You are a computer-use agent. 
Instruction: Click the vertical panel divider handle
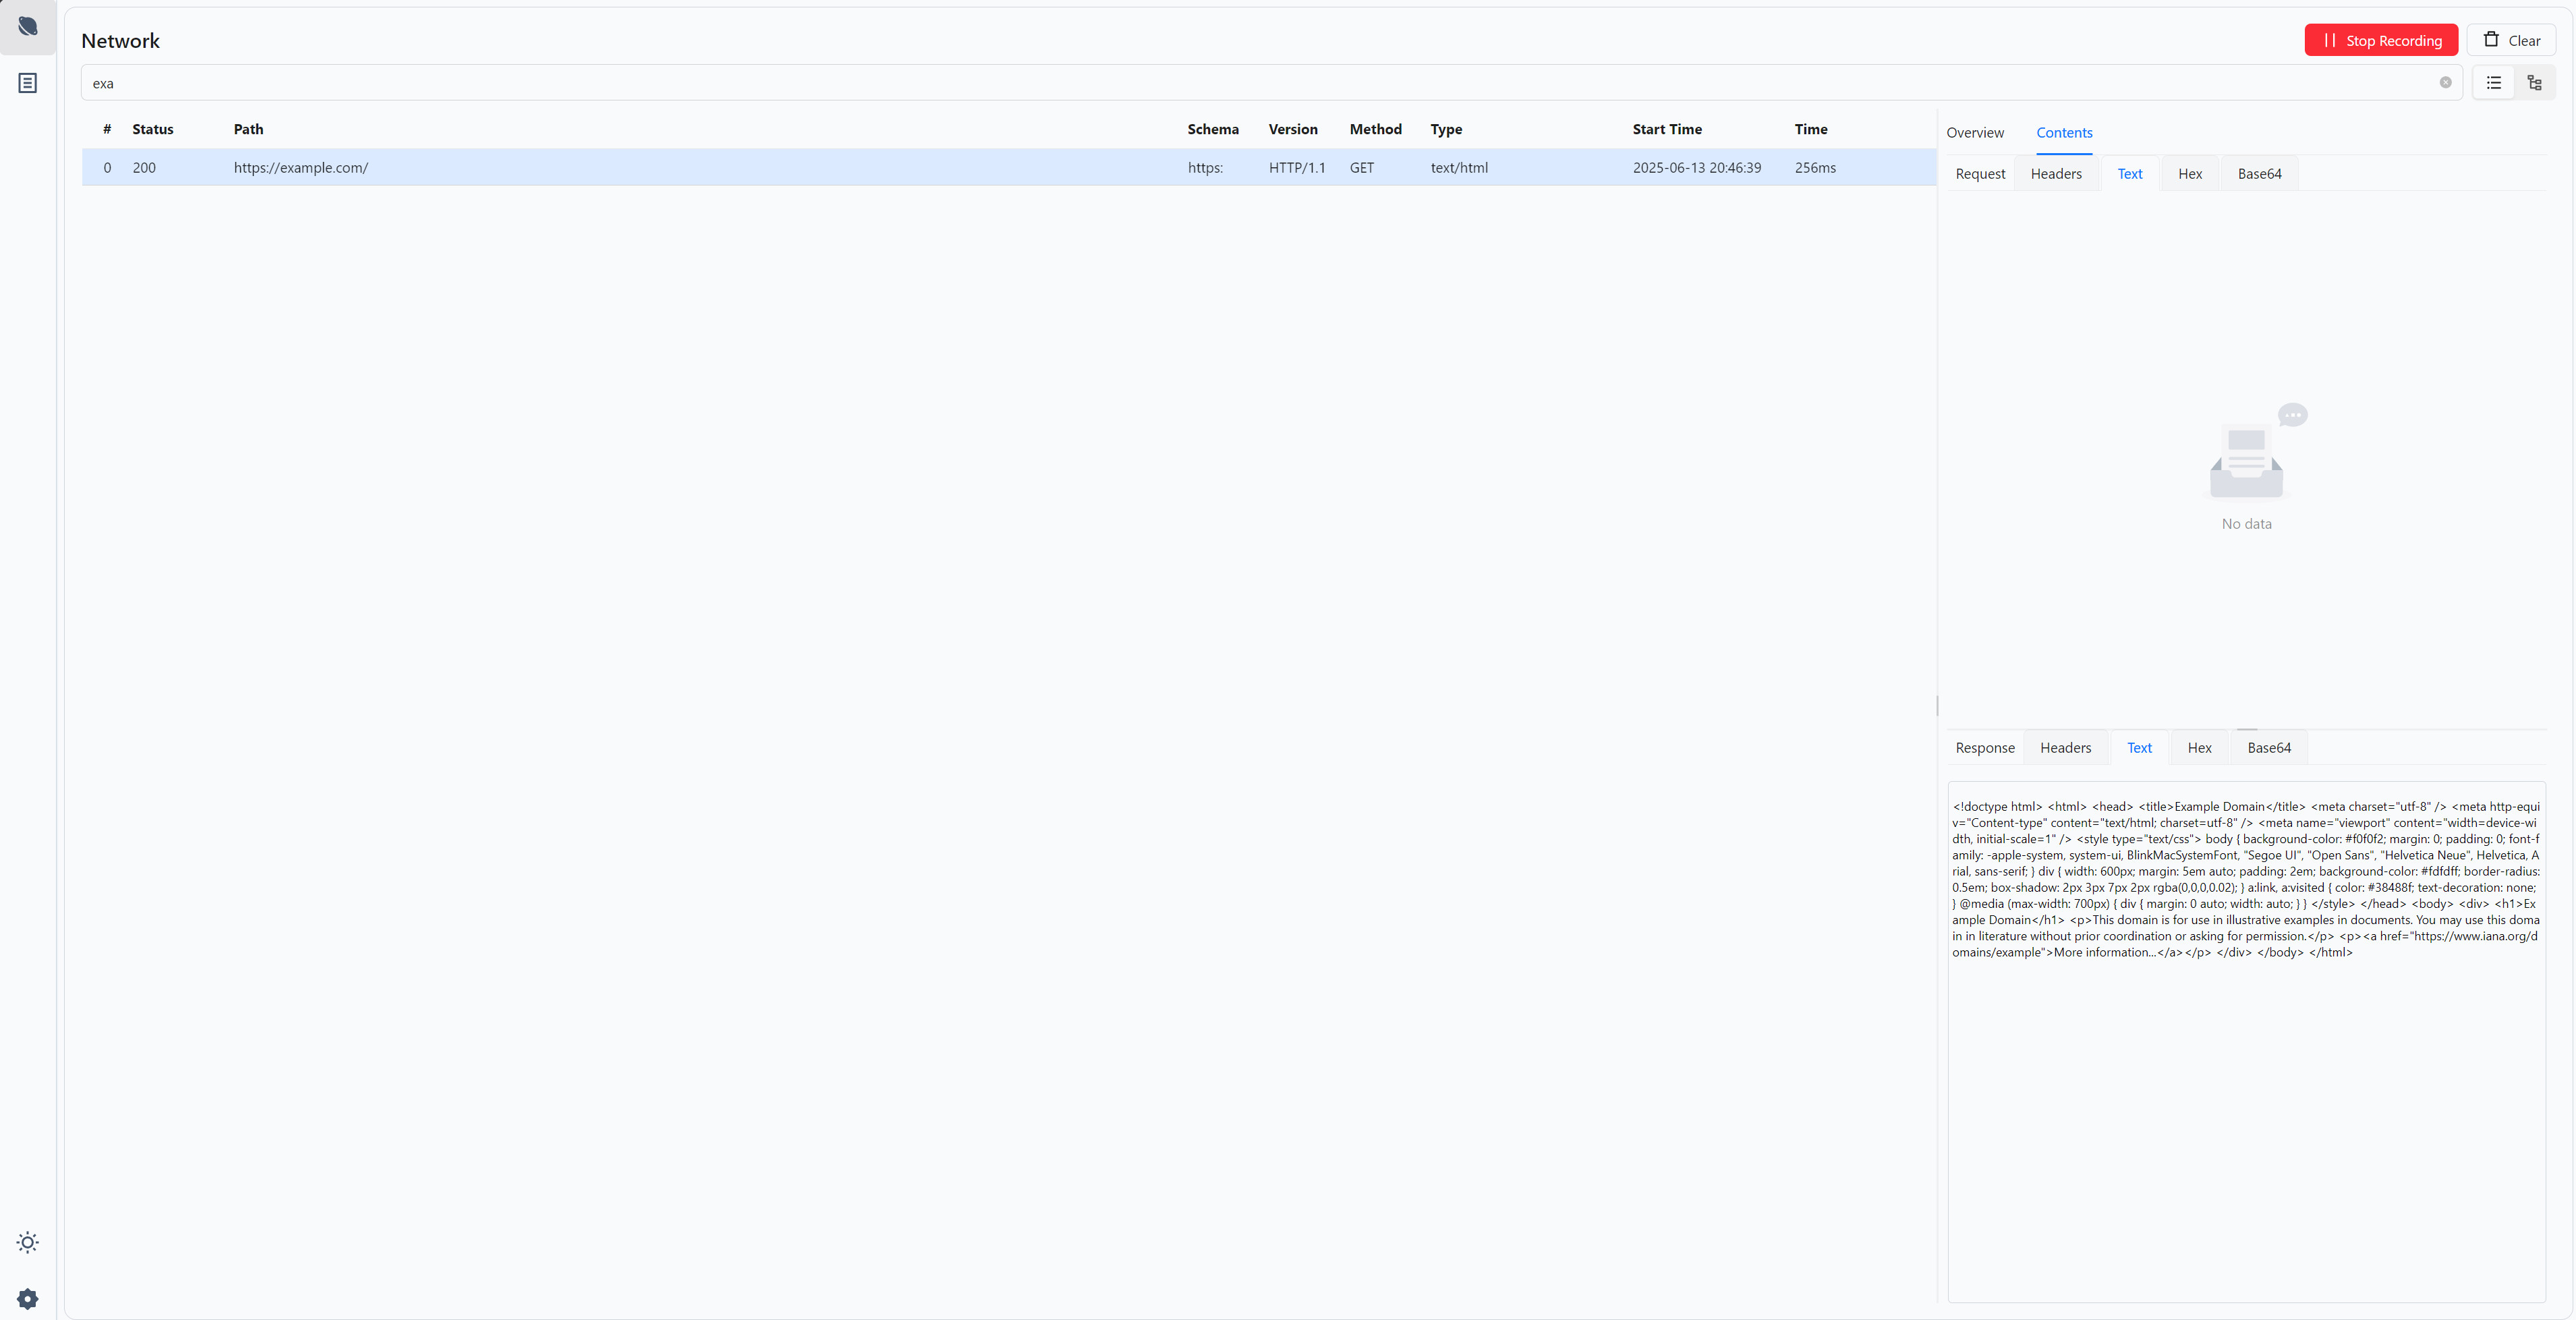click(x=1937, y=706)
